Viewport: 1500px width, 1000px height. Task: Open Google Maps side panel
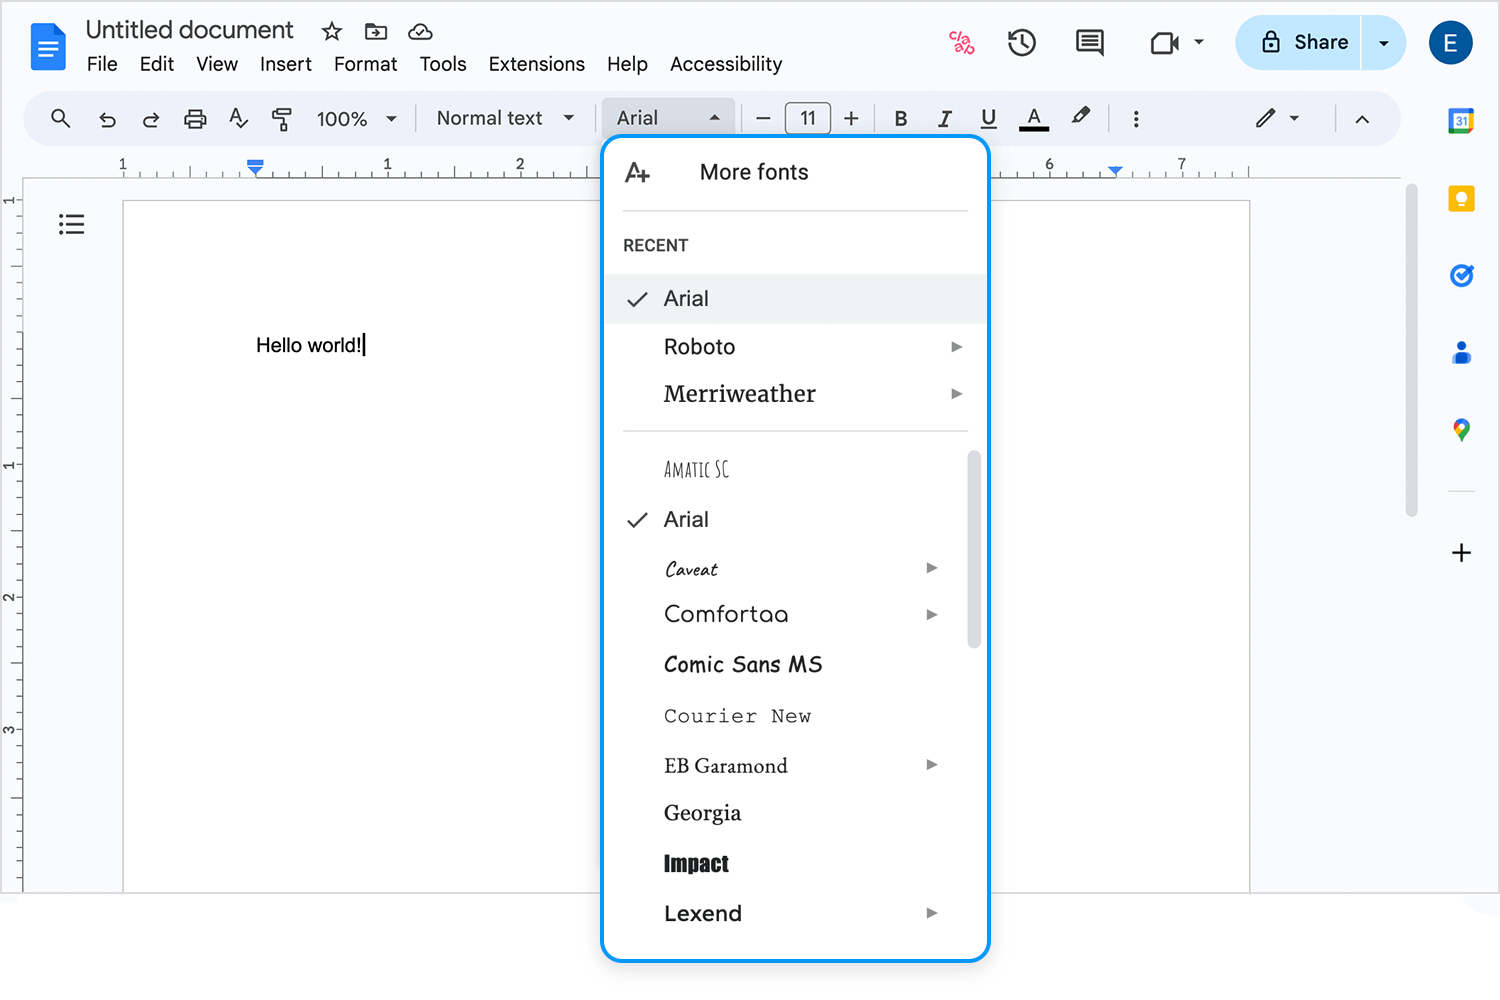(1461, 430)
